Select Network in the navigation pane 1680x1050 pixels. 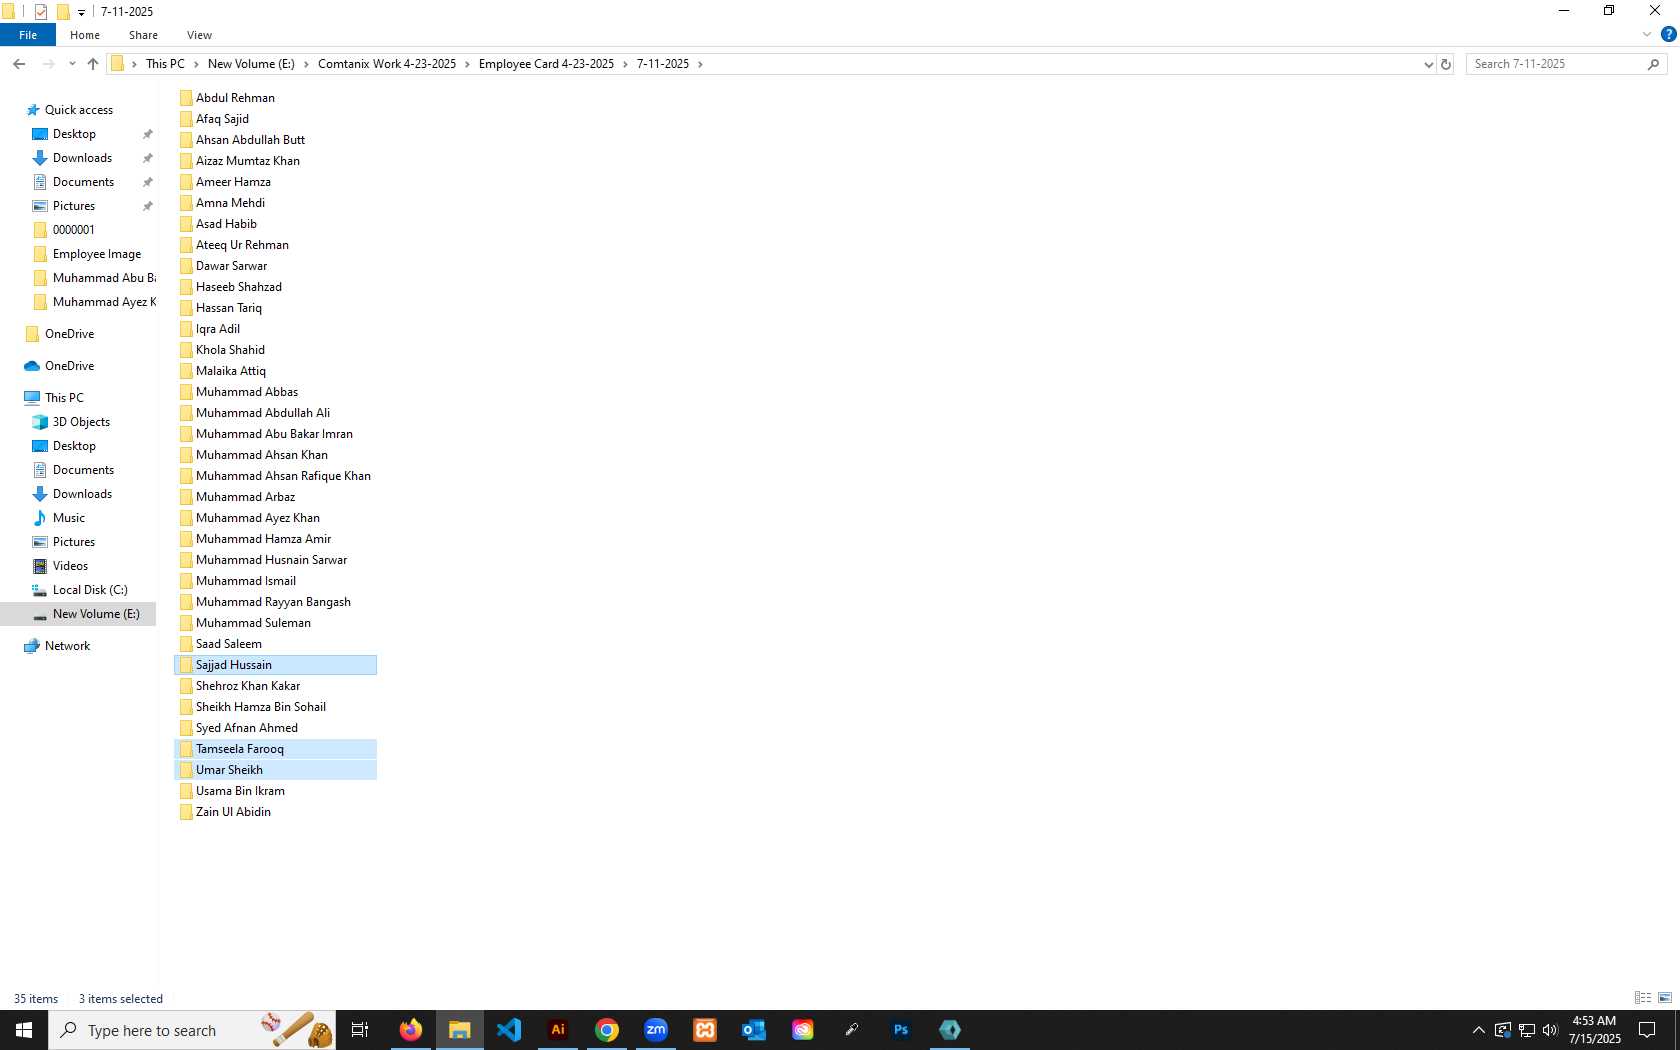click(x=67, y=646)
